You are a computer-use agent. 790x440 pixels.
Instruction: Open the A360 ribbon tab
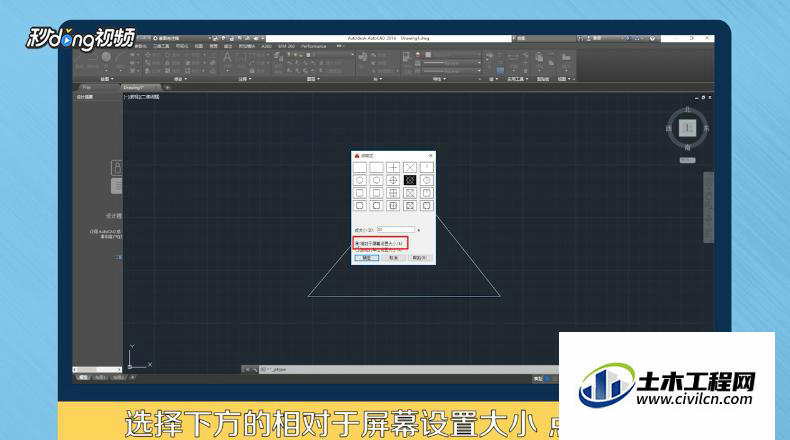[x=267, y=46]
